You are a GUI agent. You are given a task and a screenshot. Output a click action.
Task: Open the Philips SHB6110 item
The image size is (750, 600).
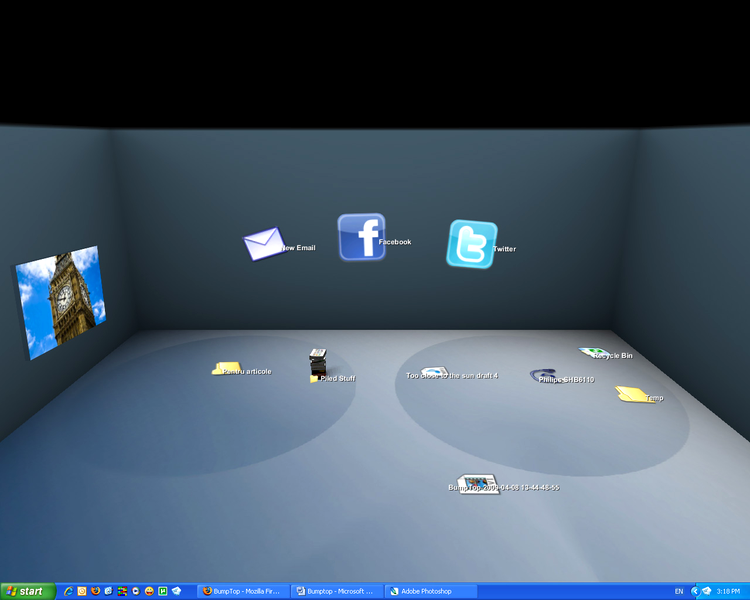543,375
